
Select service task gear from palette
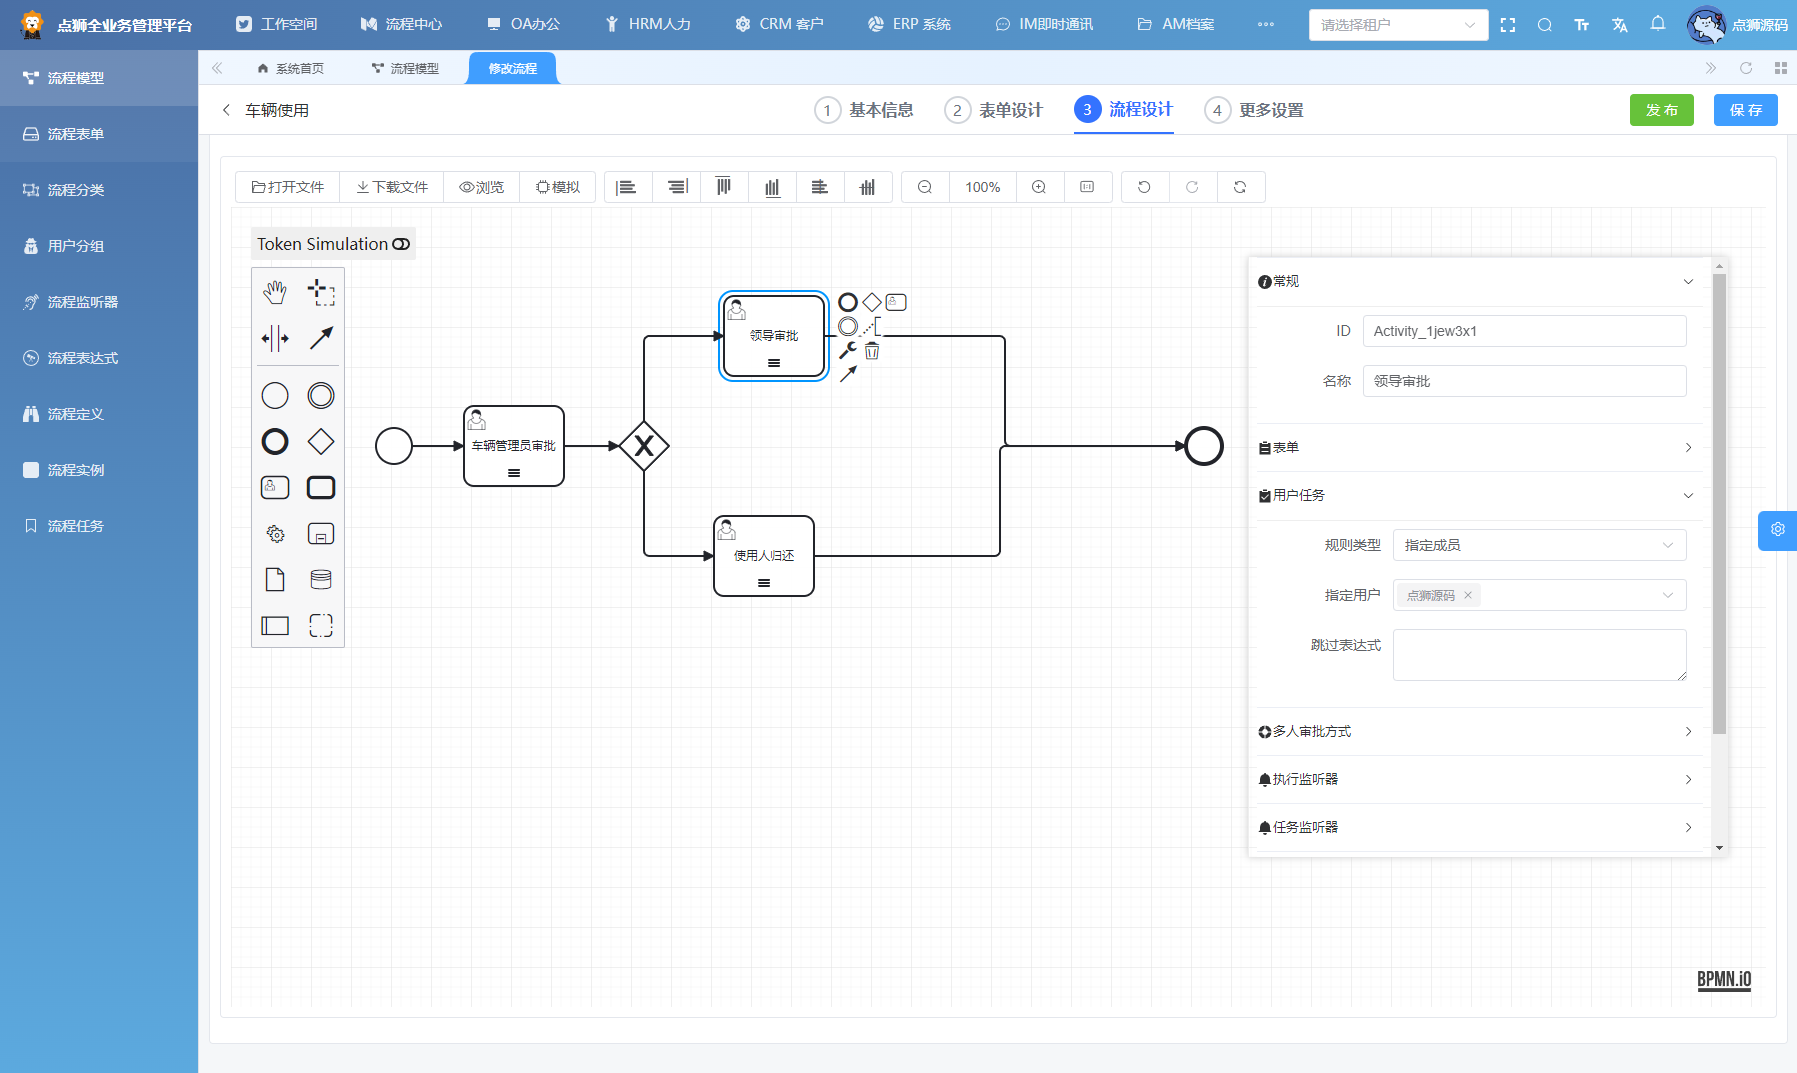point(275,534)
